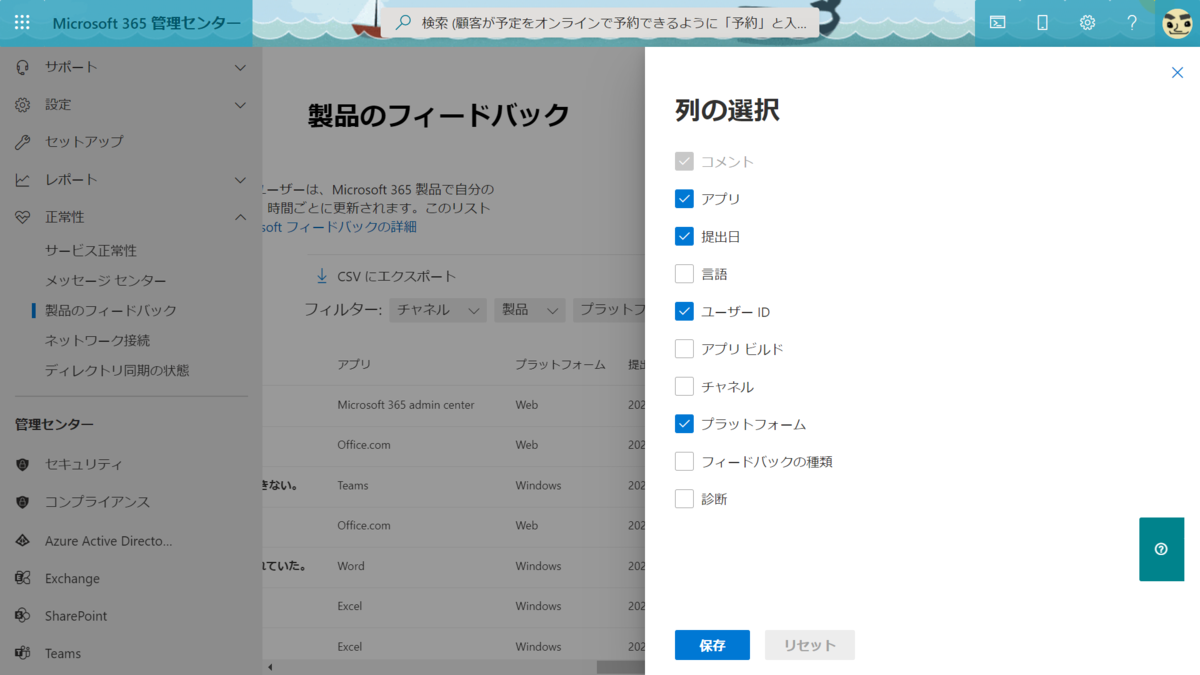
Task: Open the settings gear in header
Action: [1087, 22]
